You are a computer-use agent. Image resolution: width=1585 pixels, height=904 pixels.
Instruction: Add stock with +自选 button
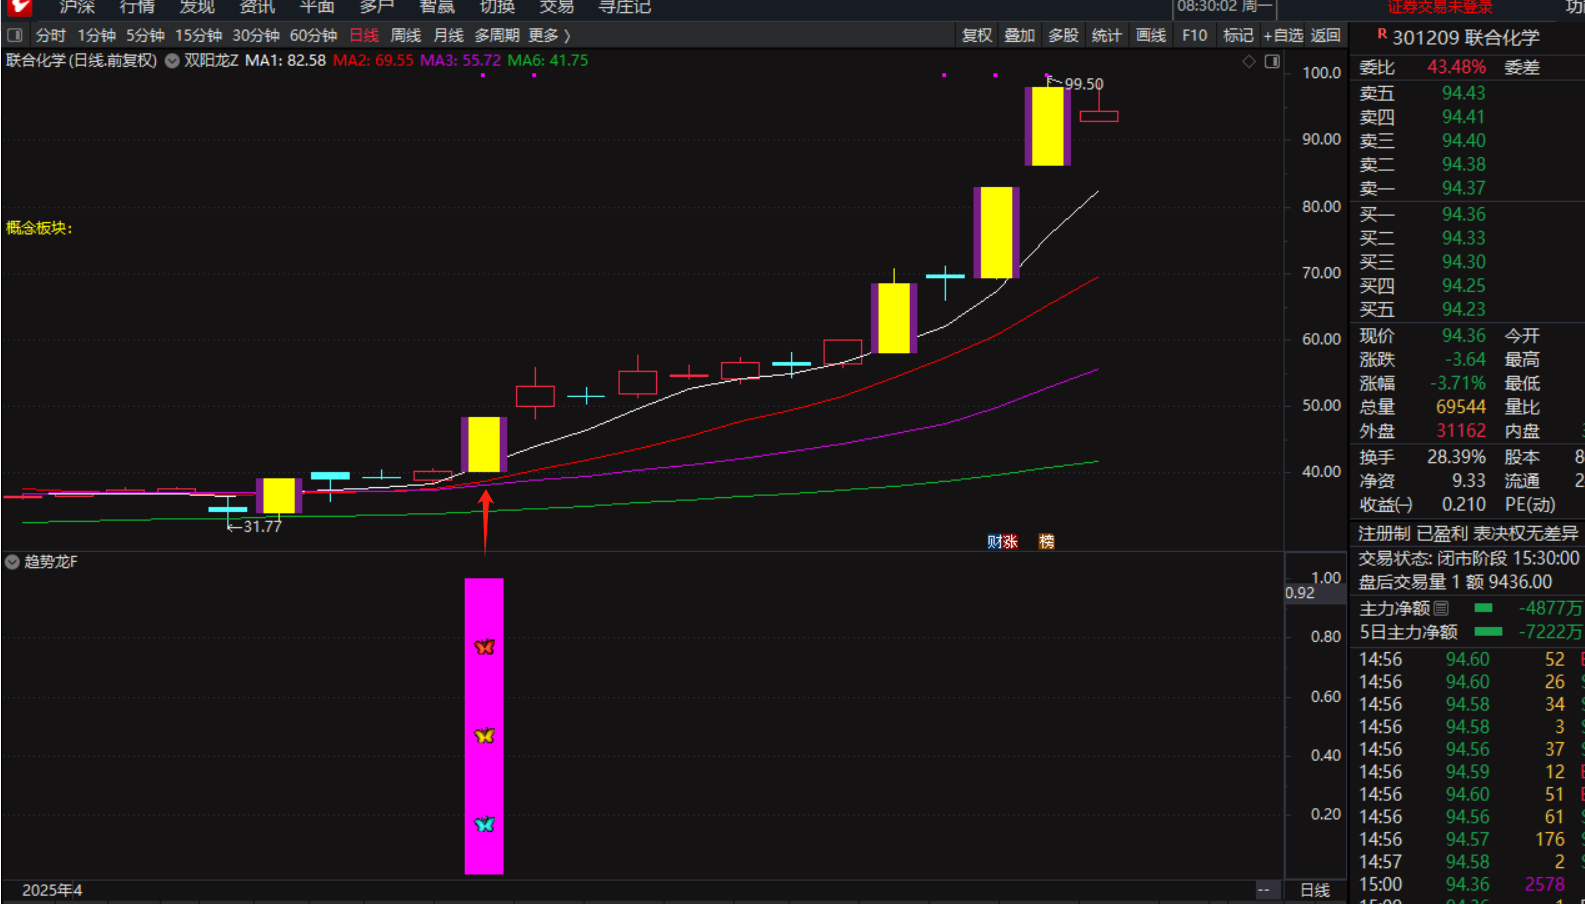tap(1283, 35)
